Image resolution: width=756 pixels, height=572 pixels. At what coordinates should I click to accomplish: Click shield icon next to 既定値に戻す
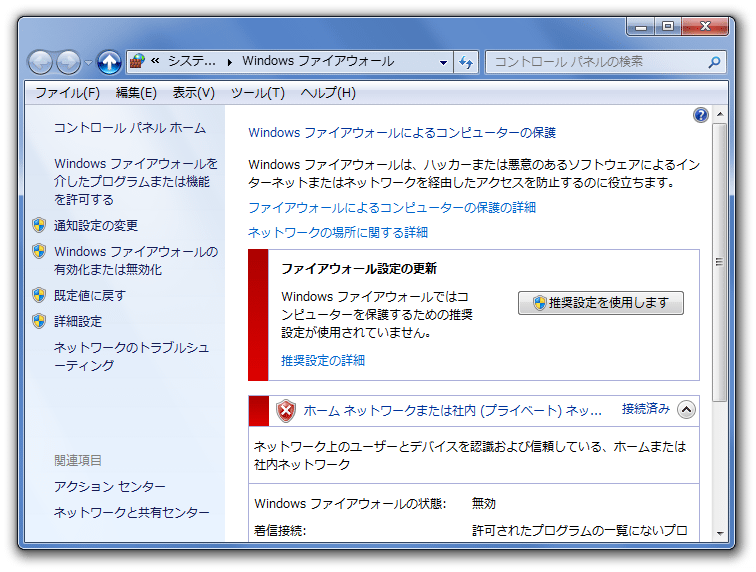(39, 295)
